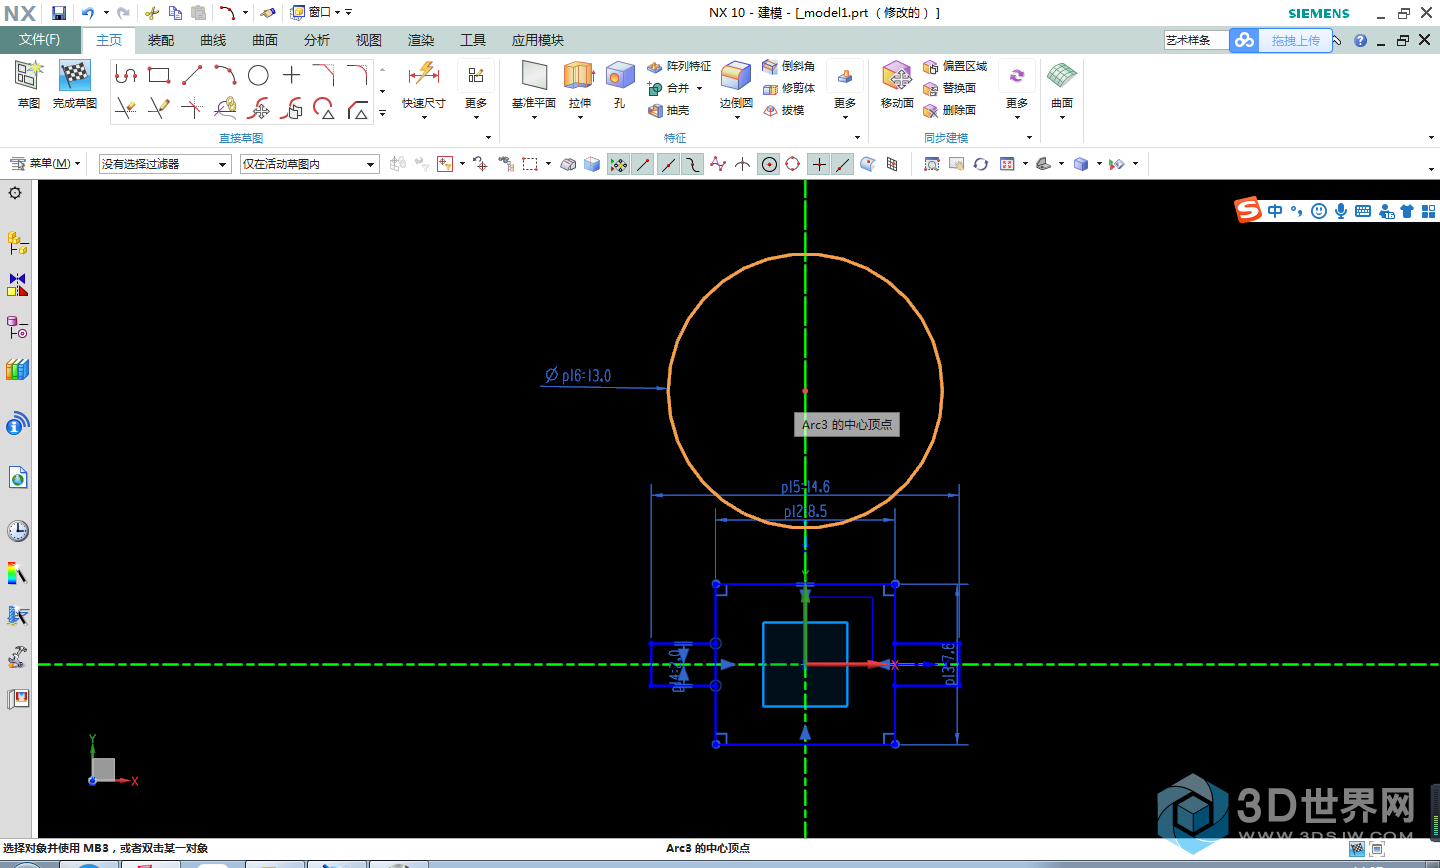Open the selection filter dropdown (没有选择过滤器)
The image size is (1440, 868).
[165, 164]
